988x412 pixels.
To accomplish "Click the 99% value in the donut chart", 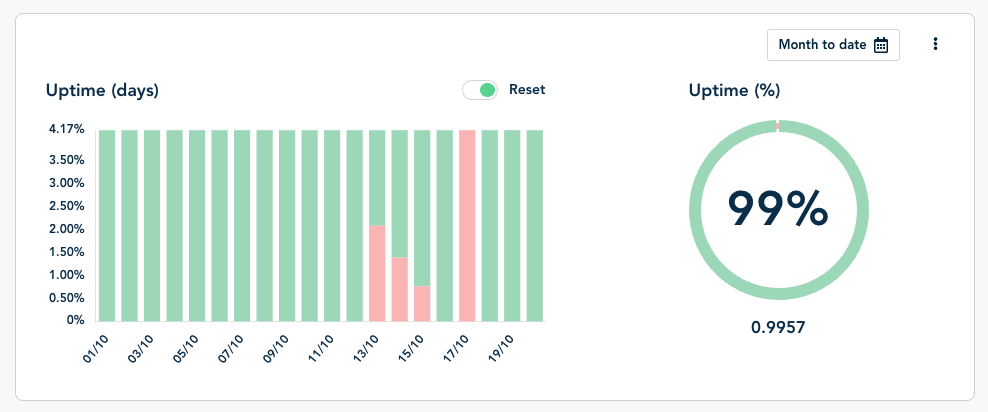I will [777, 209].
